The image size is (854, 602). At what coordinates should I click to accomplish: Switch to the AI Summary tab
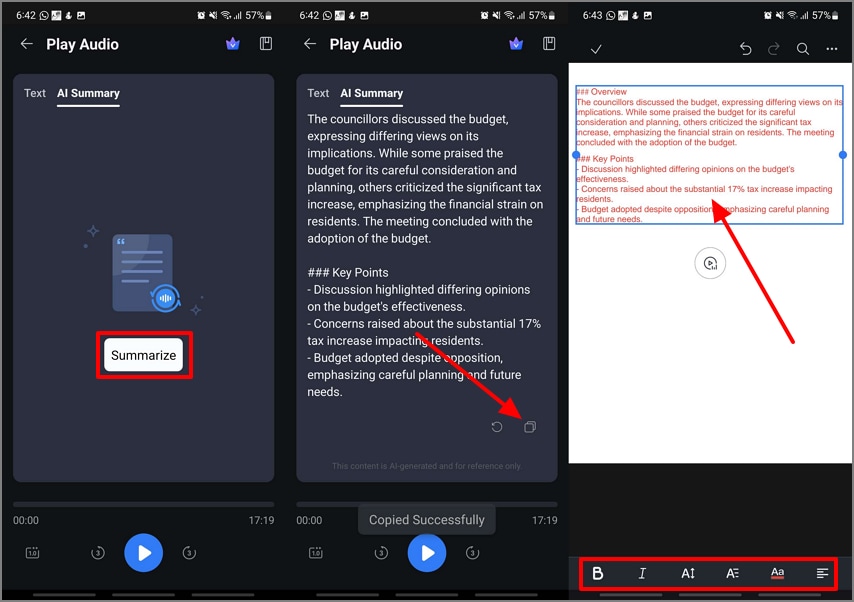(x=371, y=93)
